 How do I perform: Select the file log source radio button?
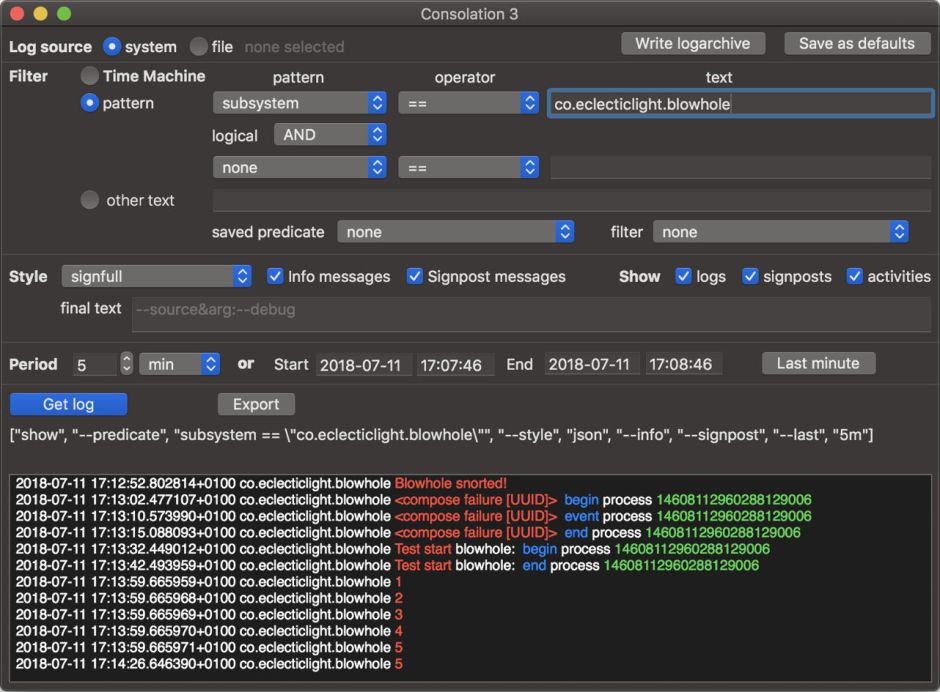coord(199,47)
